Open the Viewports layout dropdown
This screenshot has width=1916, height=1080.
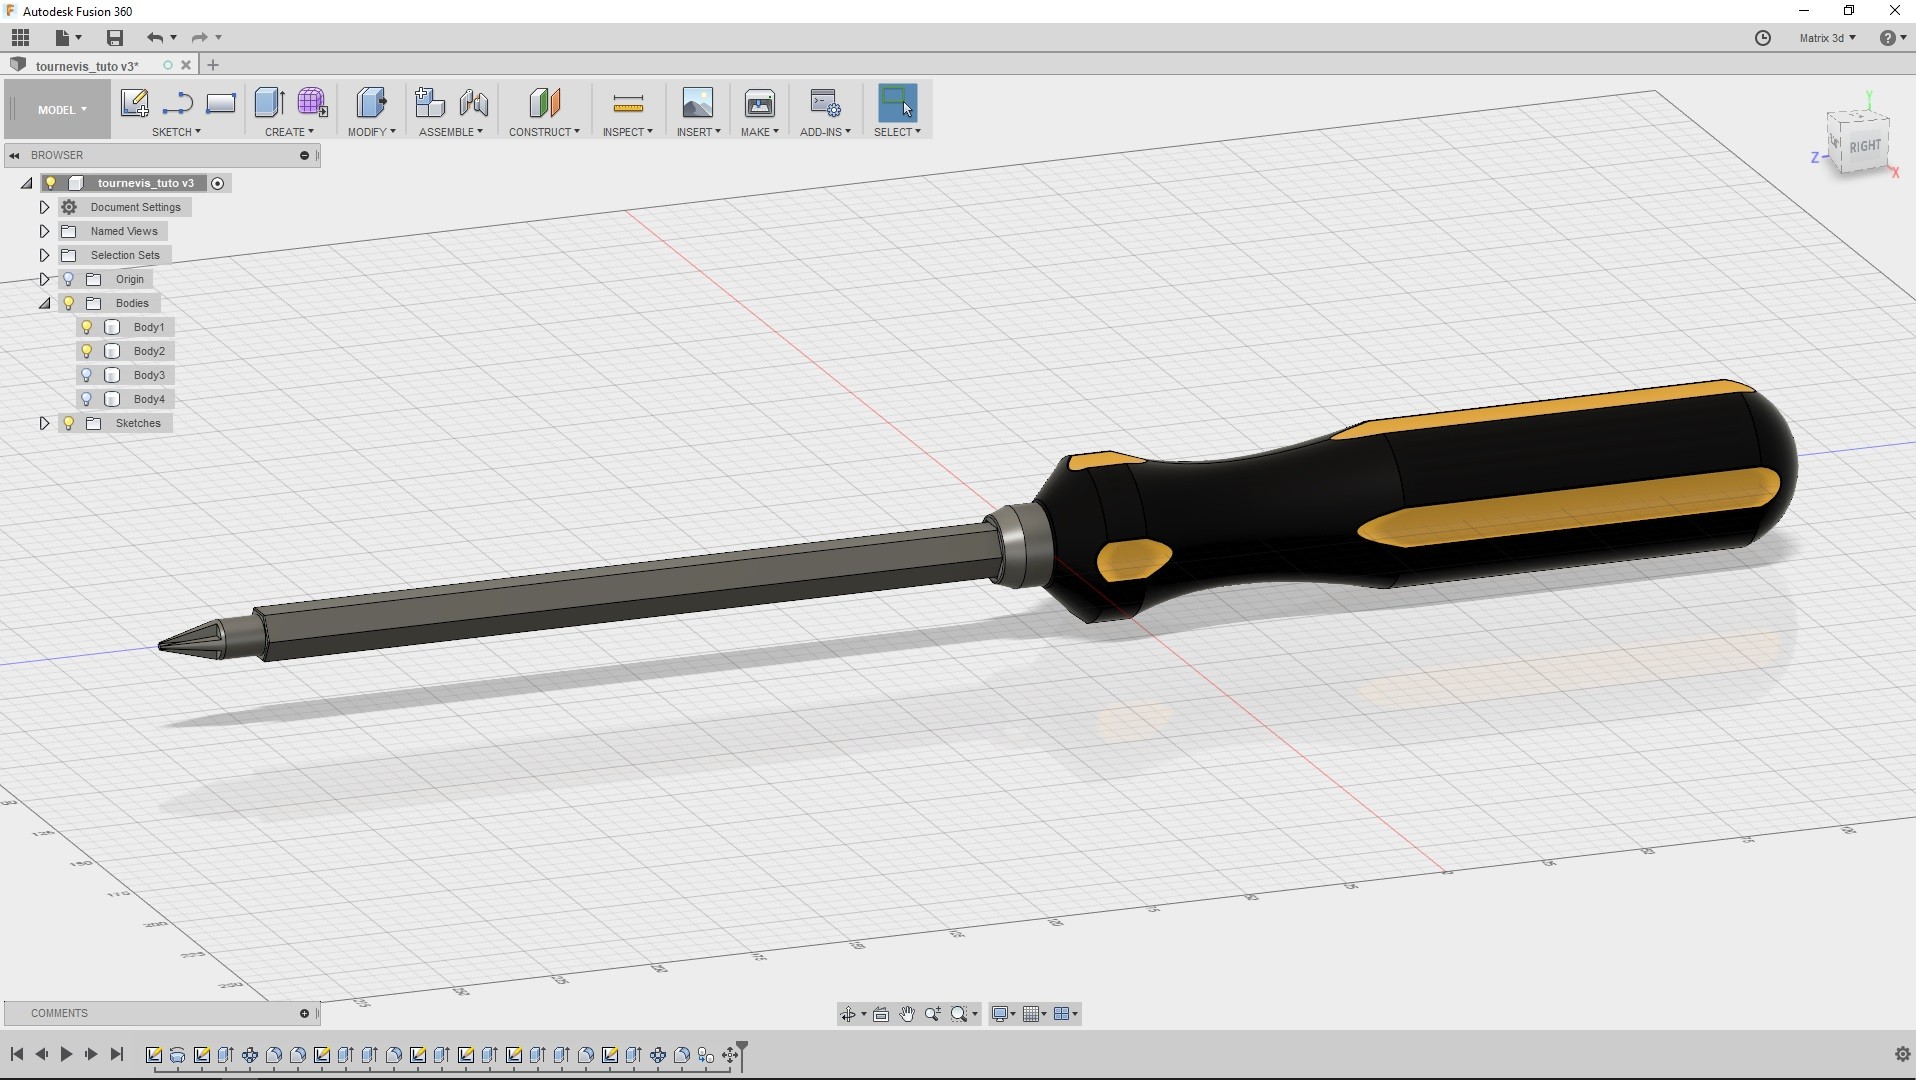coord(1066,1014)
